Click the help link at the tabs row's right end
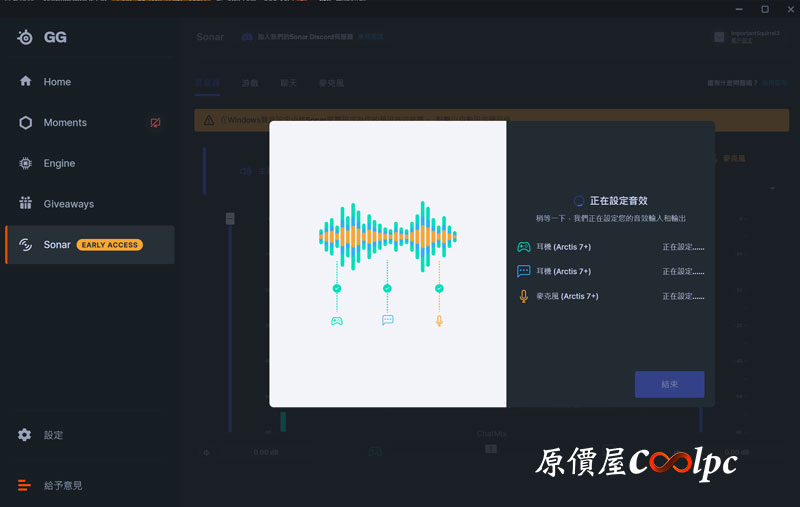Image resolution: width=800 pixels, height=507 pixels. pyautogui.click(x=774, y=83)
